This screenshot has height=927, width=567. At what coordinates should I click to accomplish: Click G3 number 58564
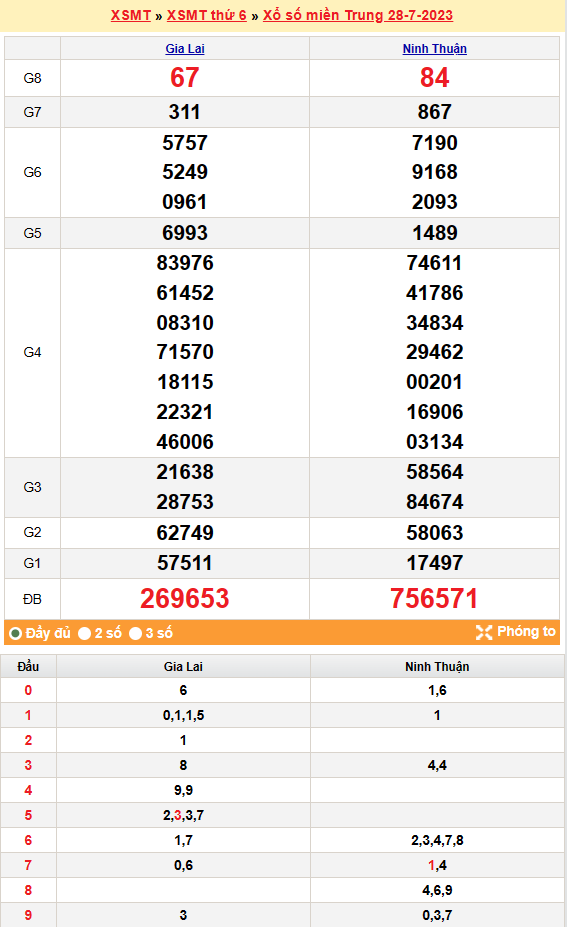(x=435, y=472)
